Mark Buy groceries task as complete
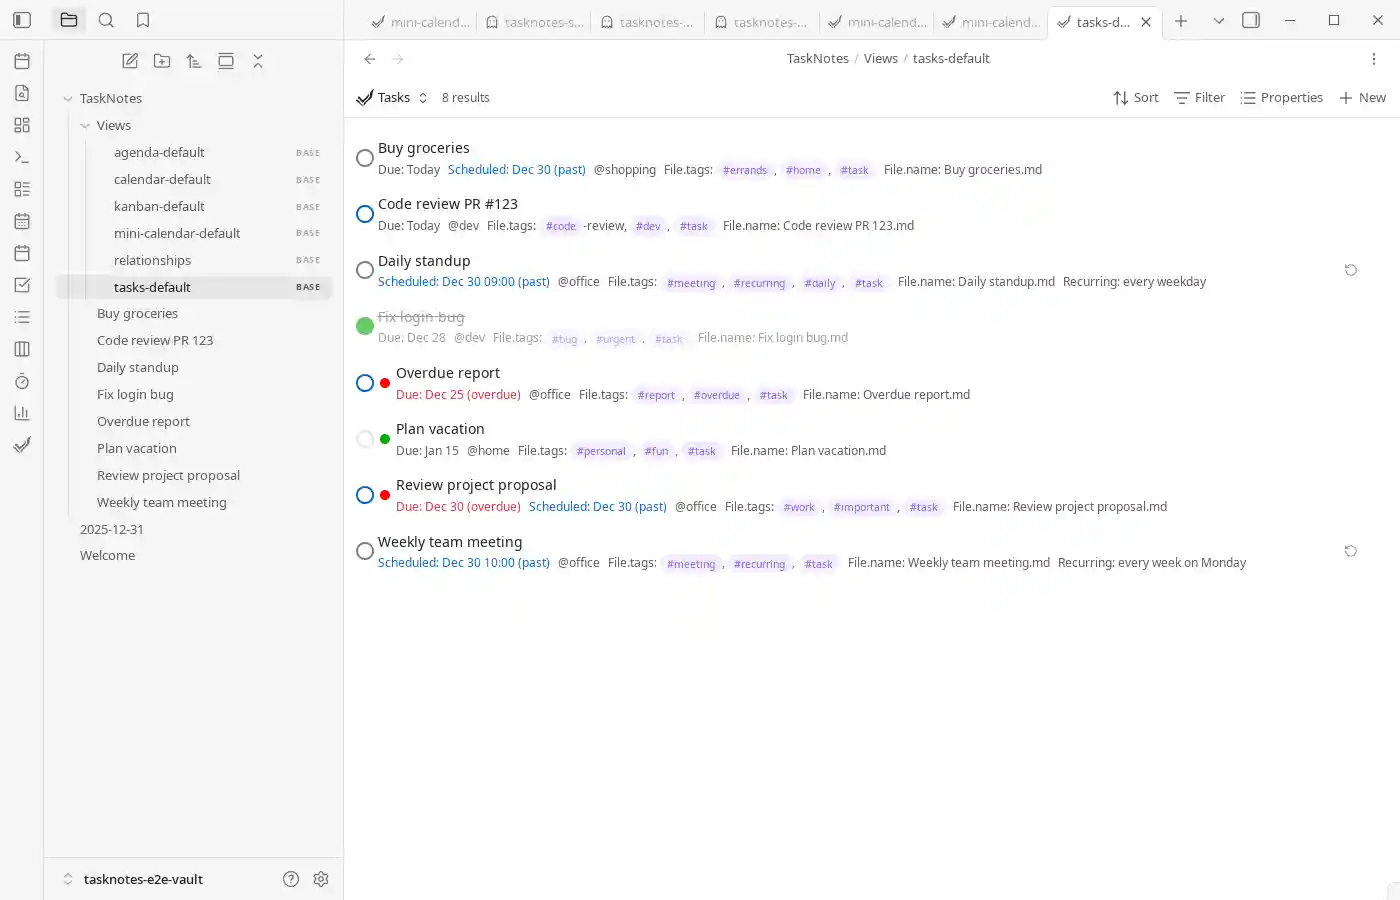The width and height of the screenshot is (1400, 900). pyautogui.click(x=365, y=158)
